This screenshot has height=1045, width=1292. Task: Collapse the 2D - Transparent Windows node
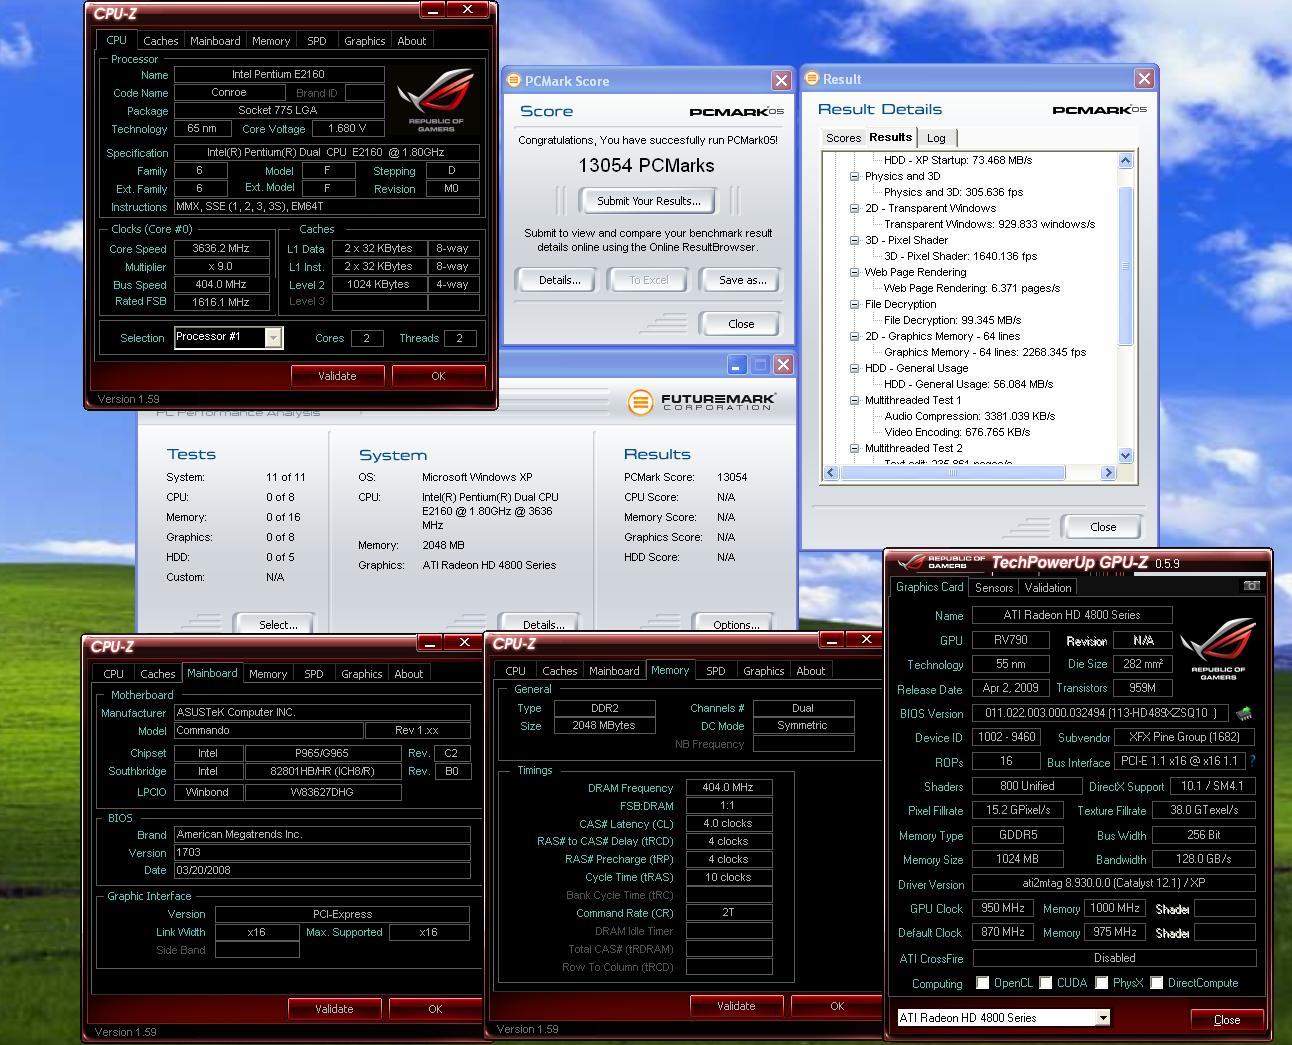pyautogui.click(x=855, y=208)
